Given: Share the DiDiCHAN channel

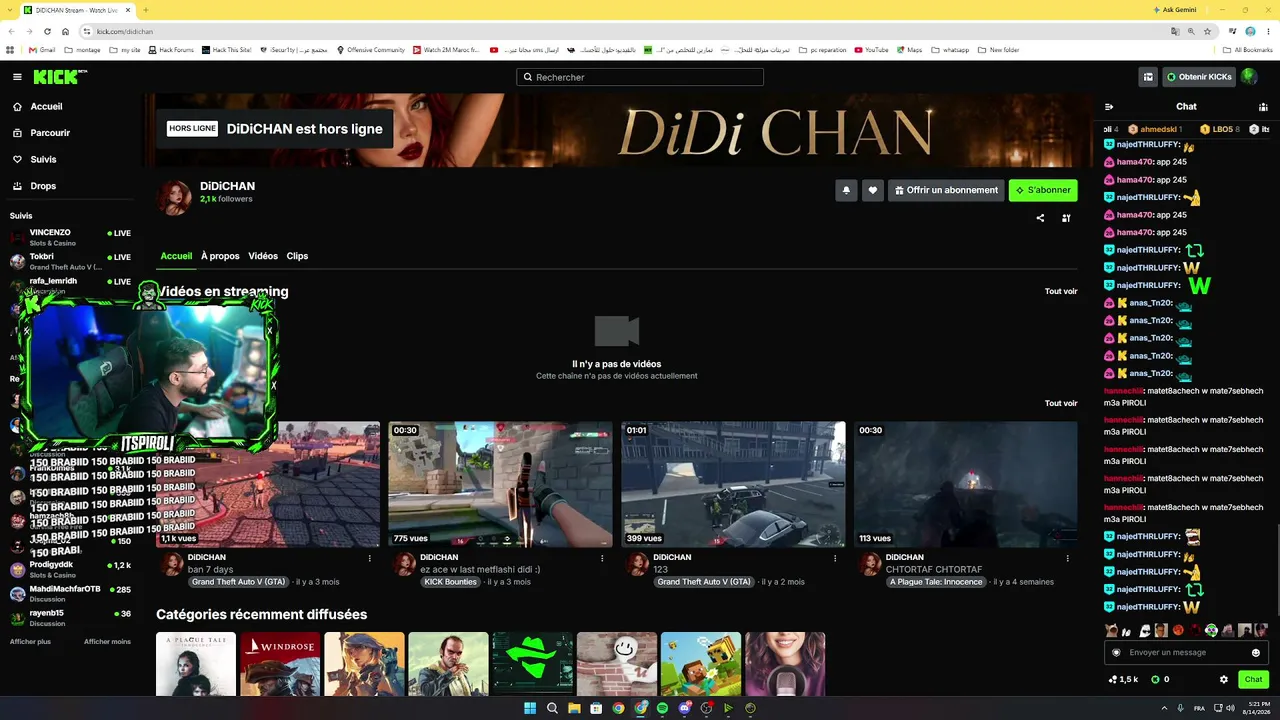Looking at the screenshot, I should (1040, 218).
